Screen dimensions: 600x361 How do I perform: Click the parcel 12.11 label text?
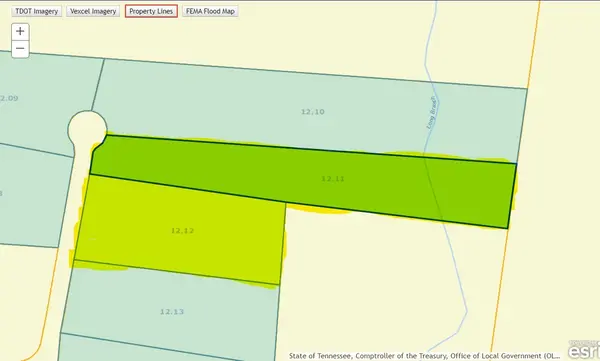(x=333, y=179)
